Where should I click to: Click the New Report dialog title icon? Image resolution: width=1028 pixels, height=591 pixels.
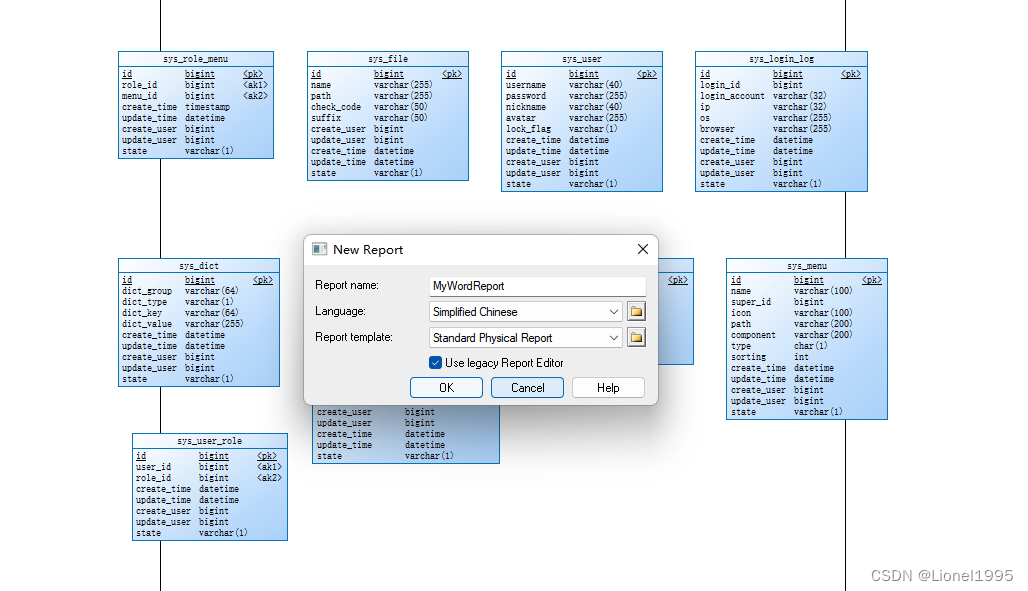(319, 249)
